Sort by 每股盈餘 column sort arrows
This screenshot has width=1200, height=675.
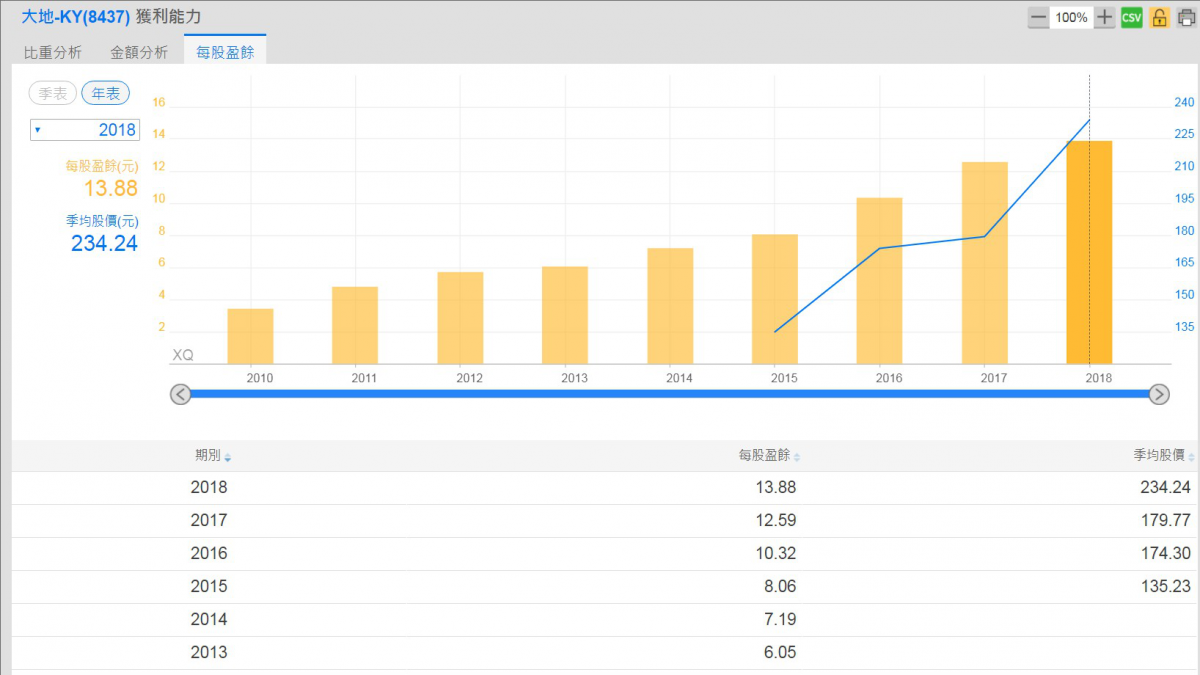click(796, 457)
